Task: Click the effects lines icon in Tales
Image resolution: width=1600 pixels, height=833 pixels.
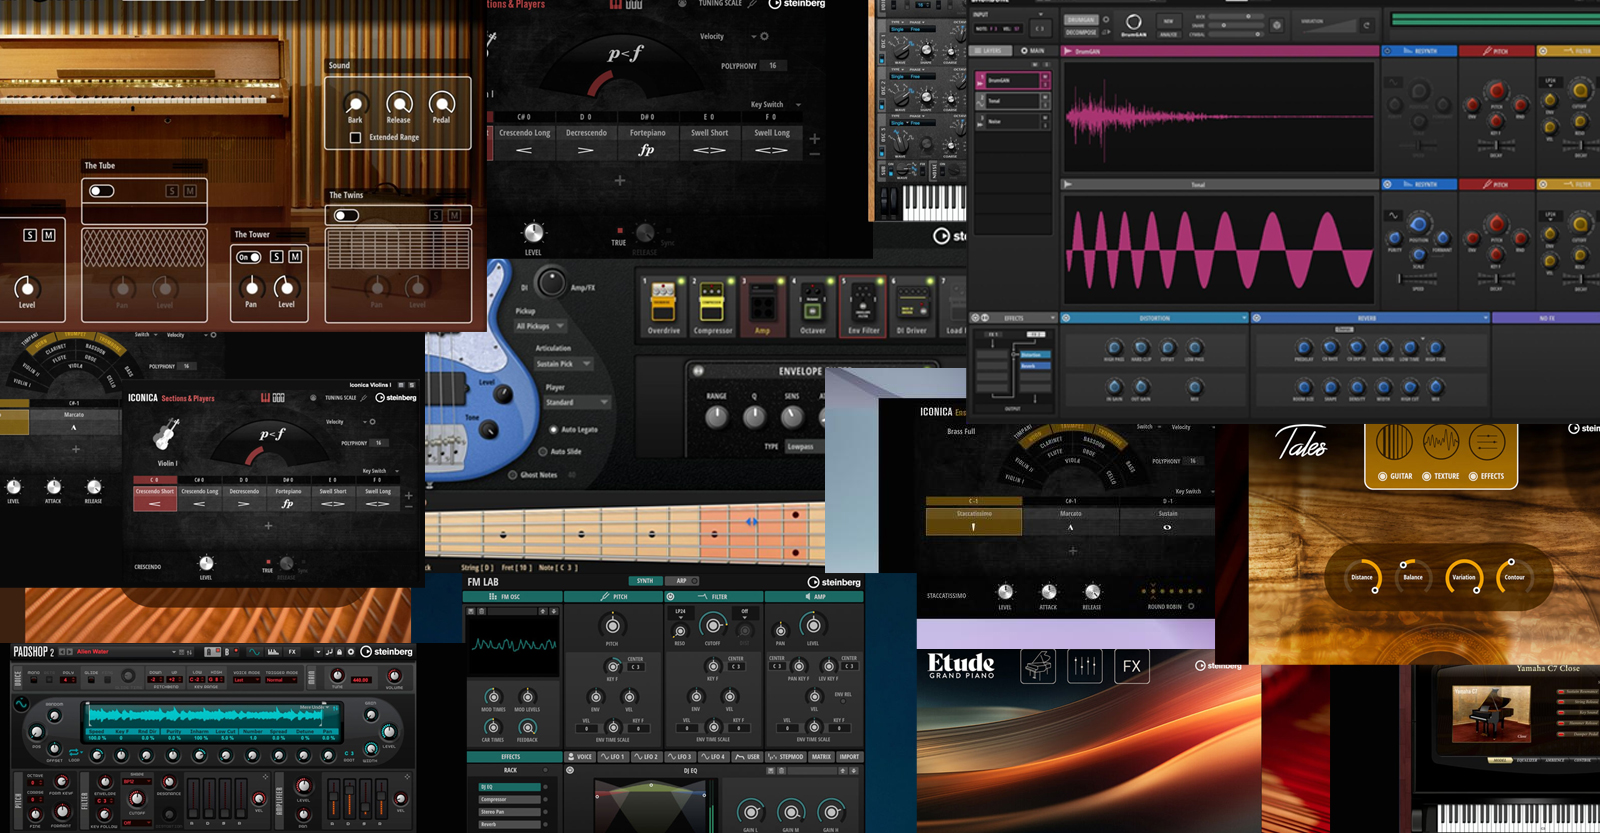Action: click(1487, 442)
